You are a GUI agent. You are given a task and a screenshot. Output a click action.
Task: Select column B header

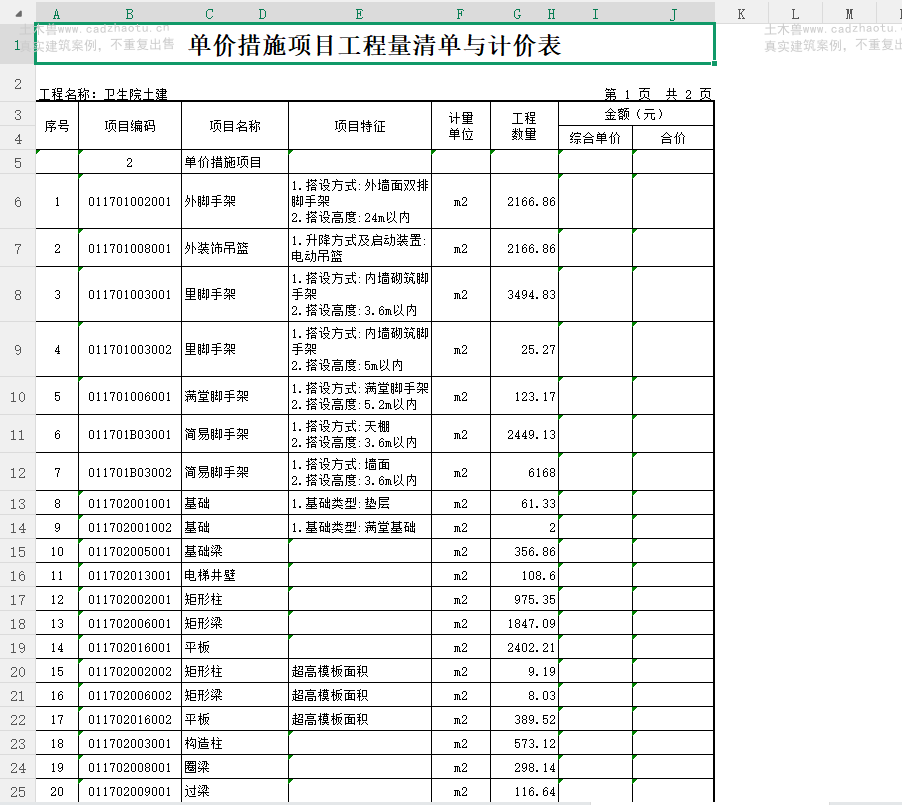pos(129,14)
